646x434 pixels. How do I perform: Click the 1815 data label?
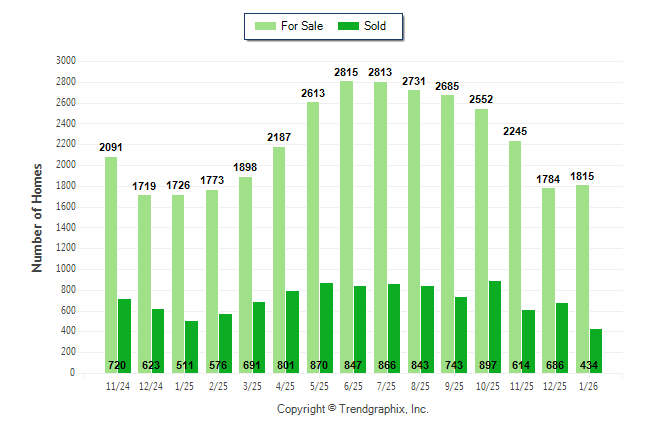click(x=582, y=177)
